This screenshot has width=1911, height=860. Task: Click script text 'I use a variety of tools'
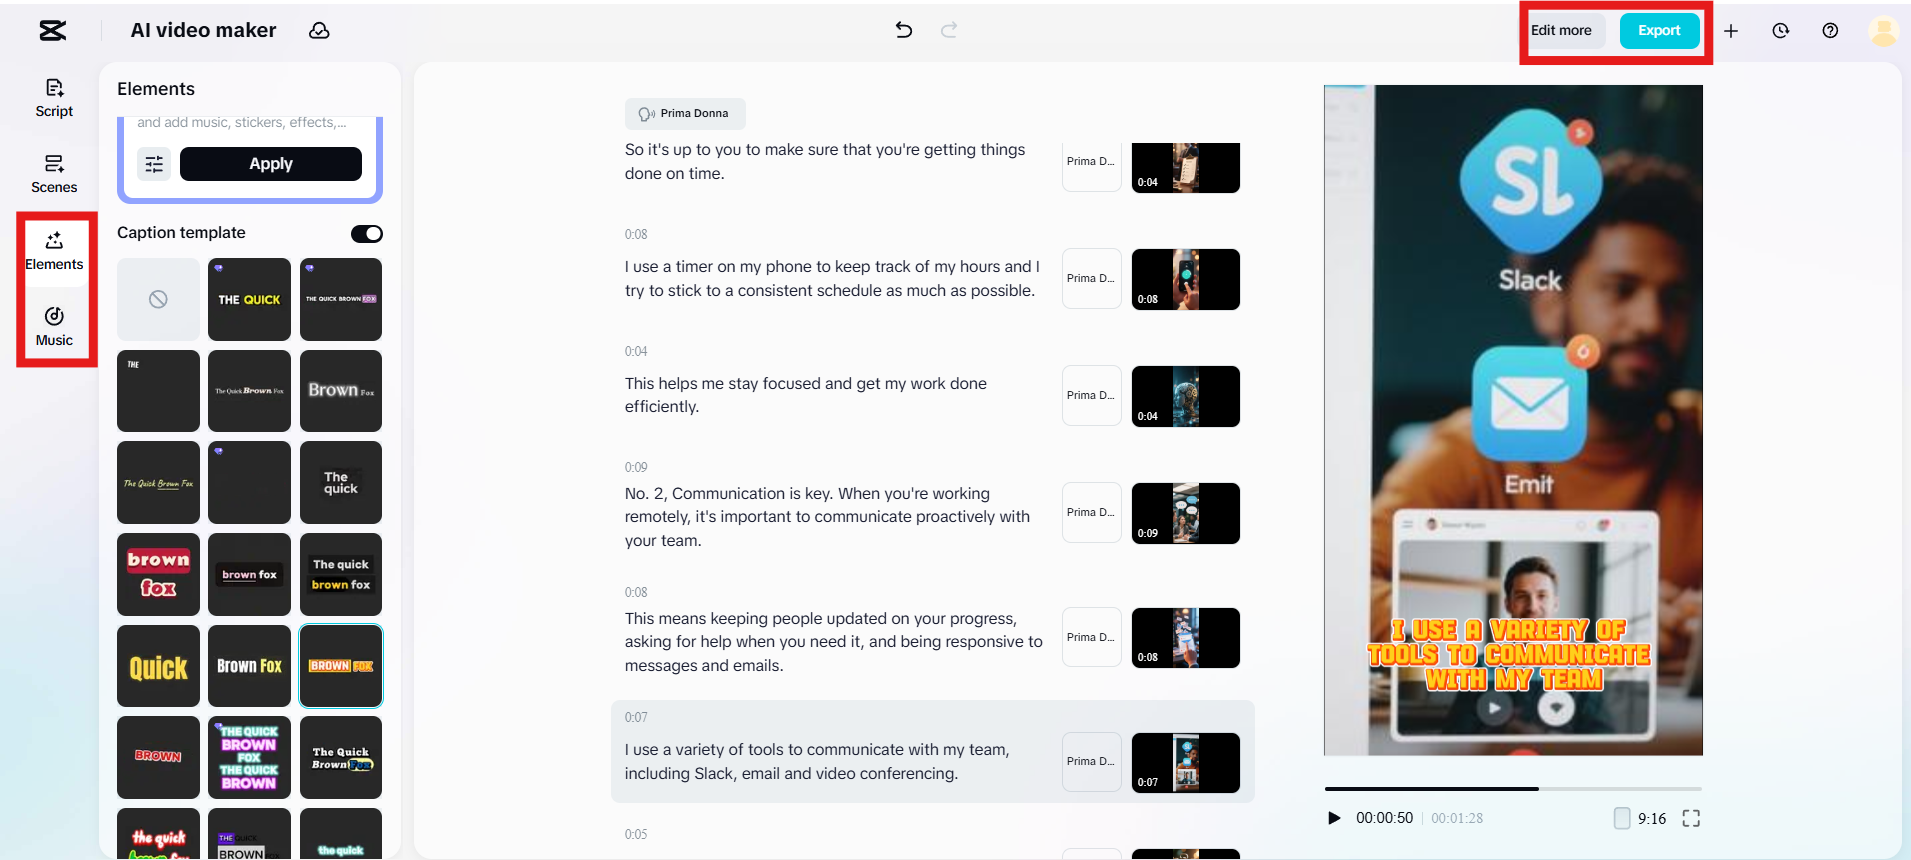click(817, 762)
